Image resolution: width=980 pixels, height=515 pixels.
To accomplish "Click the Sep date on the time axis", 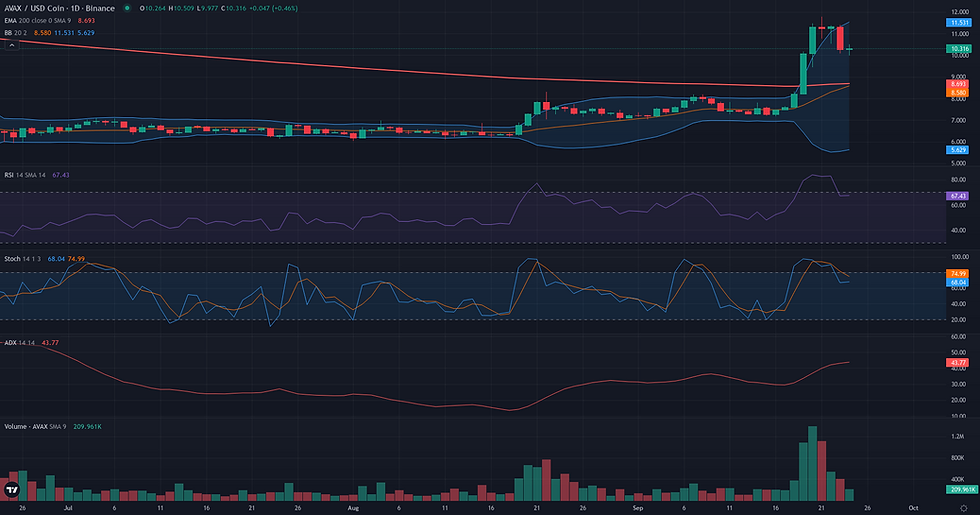I will click(x=638, y=508).
